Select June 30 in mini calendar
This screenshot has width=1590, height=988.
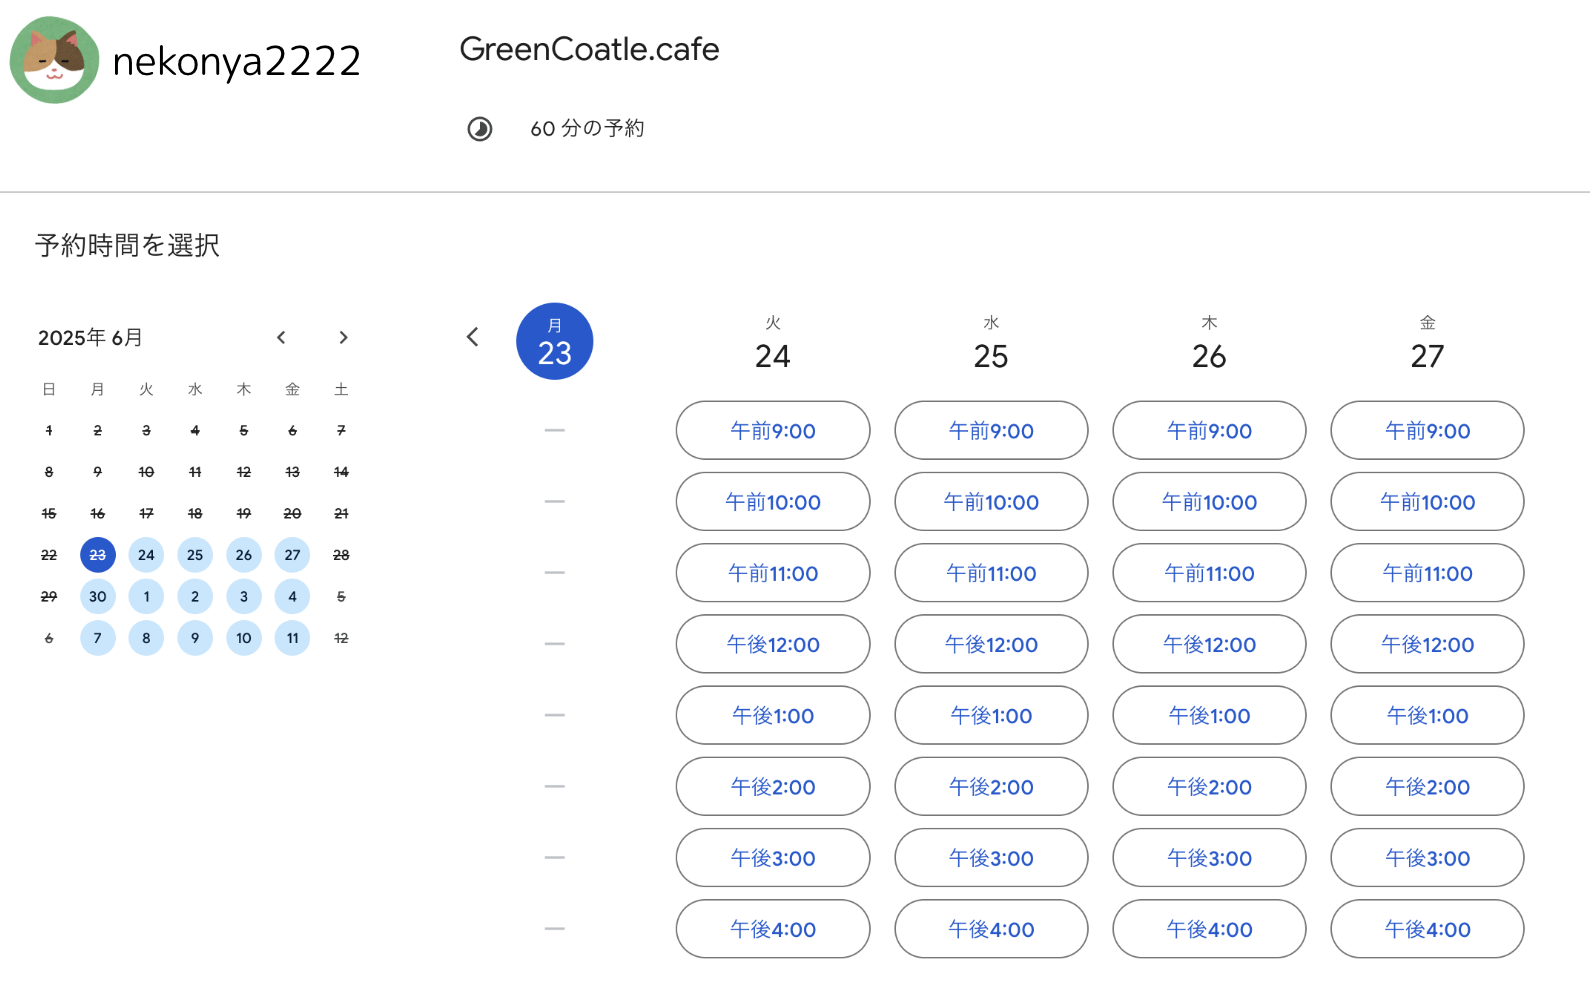pos(98,597)
